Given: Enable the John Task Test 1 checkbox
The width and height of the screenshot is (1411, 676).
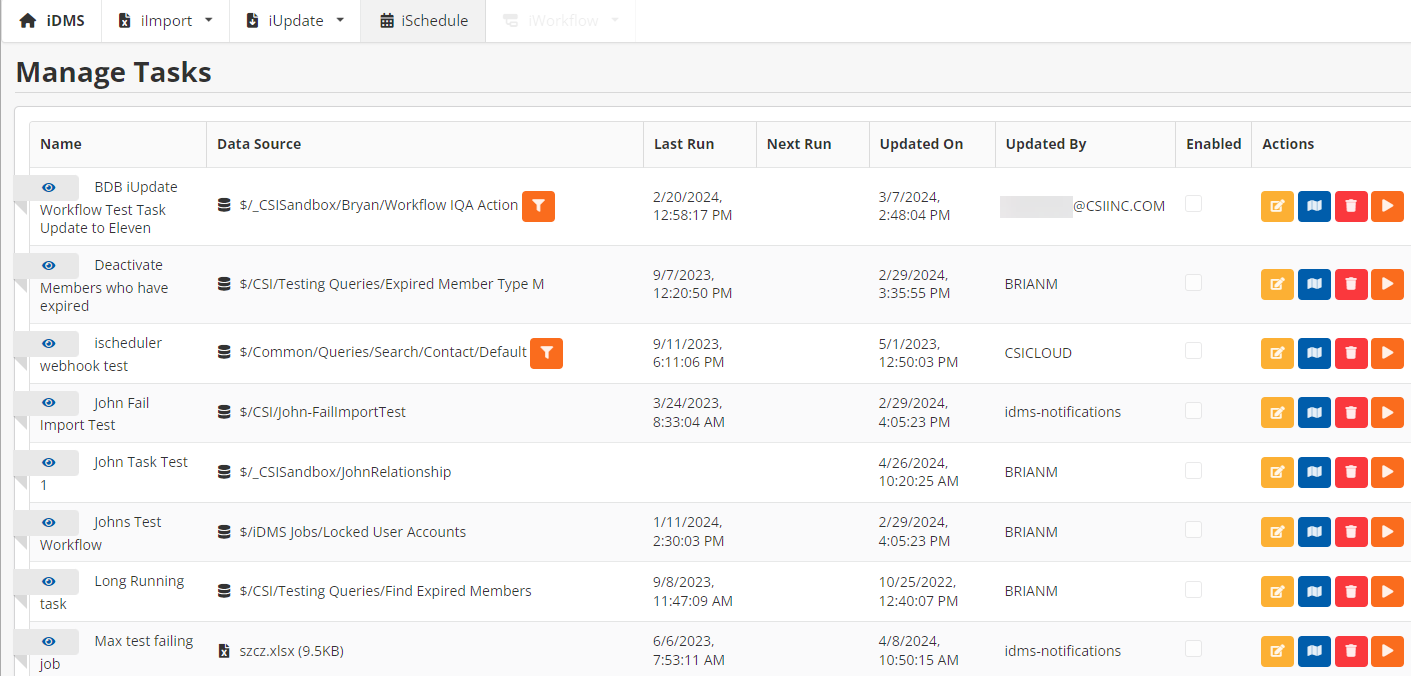Looking at the screenshot, I should (1193, 470).
